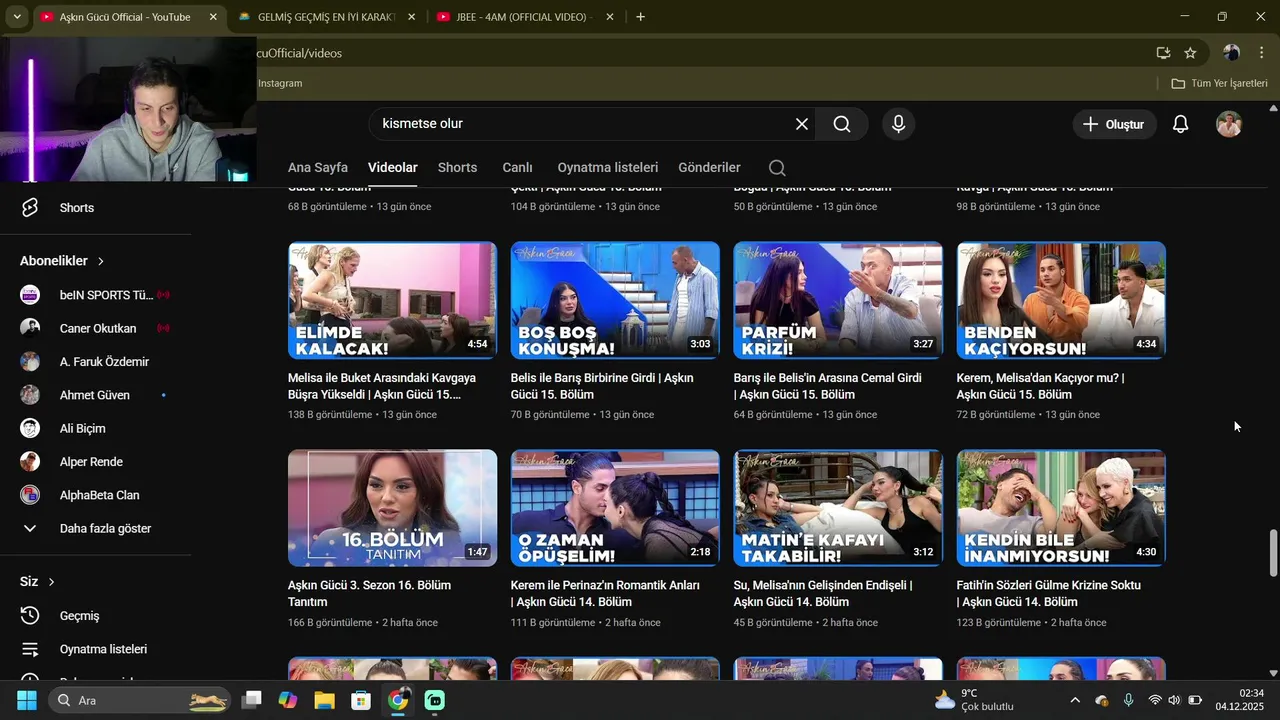
Task: Open Su, Melisa'nın Gelişinden Endişeli video title
Action: tap(823, 594)
